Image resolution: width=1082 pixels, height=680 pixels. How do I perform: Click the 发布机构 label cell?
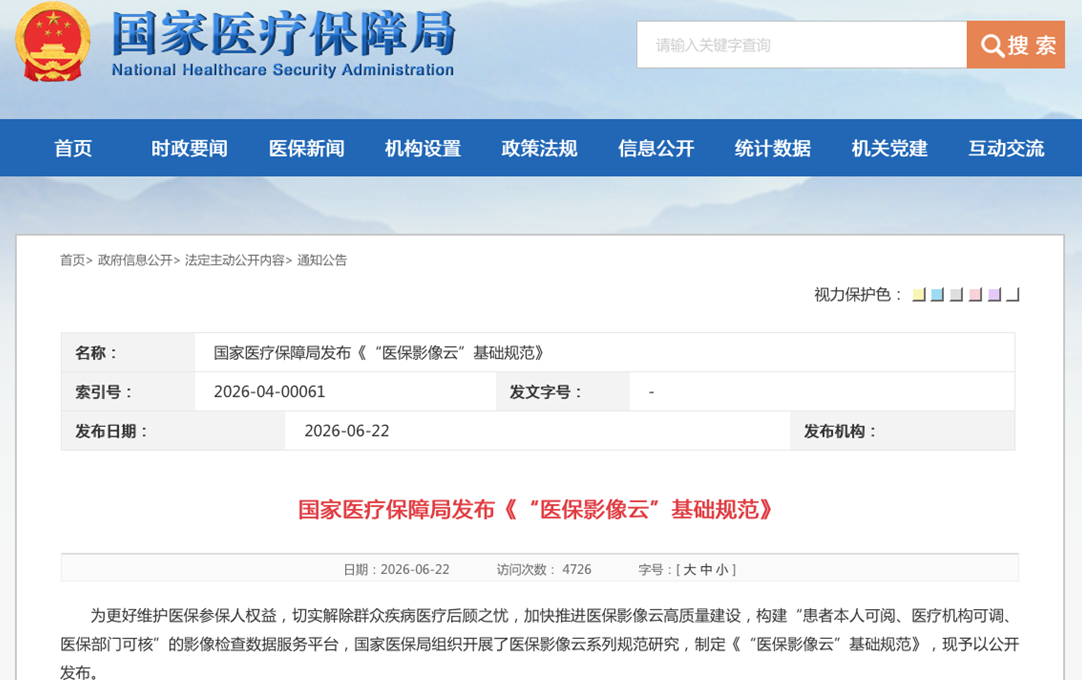pyautogui.click(x=903, y=431)
